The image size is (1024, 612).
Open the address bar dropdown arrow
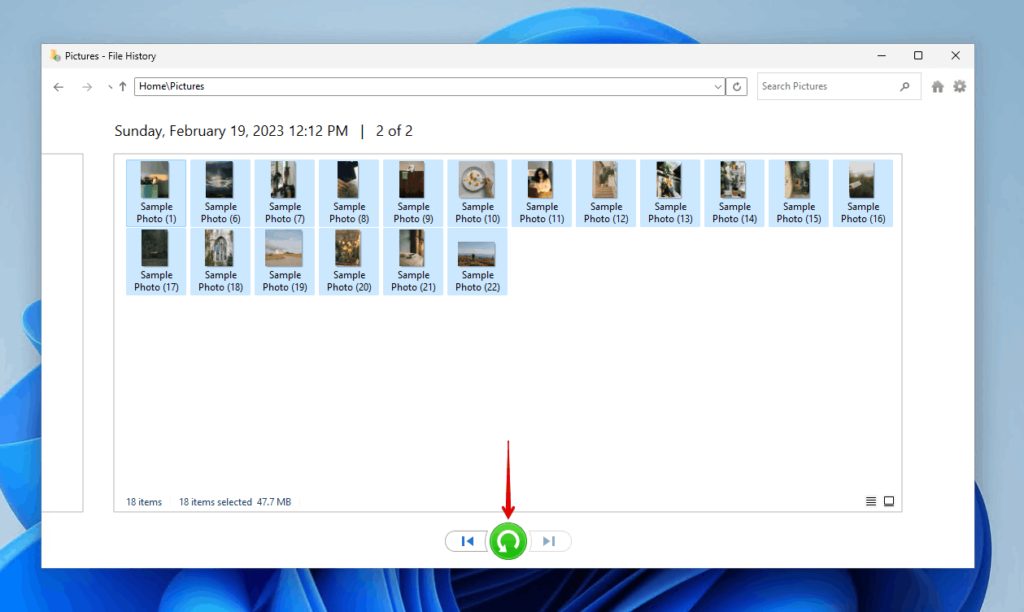(718, 86)
